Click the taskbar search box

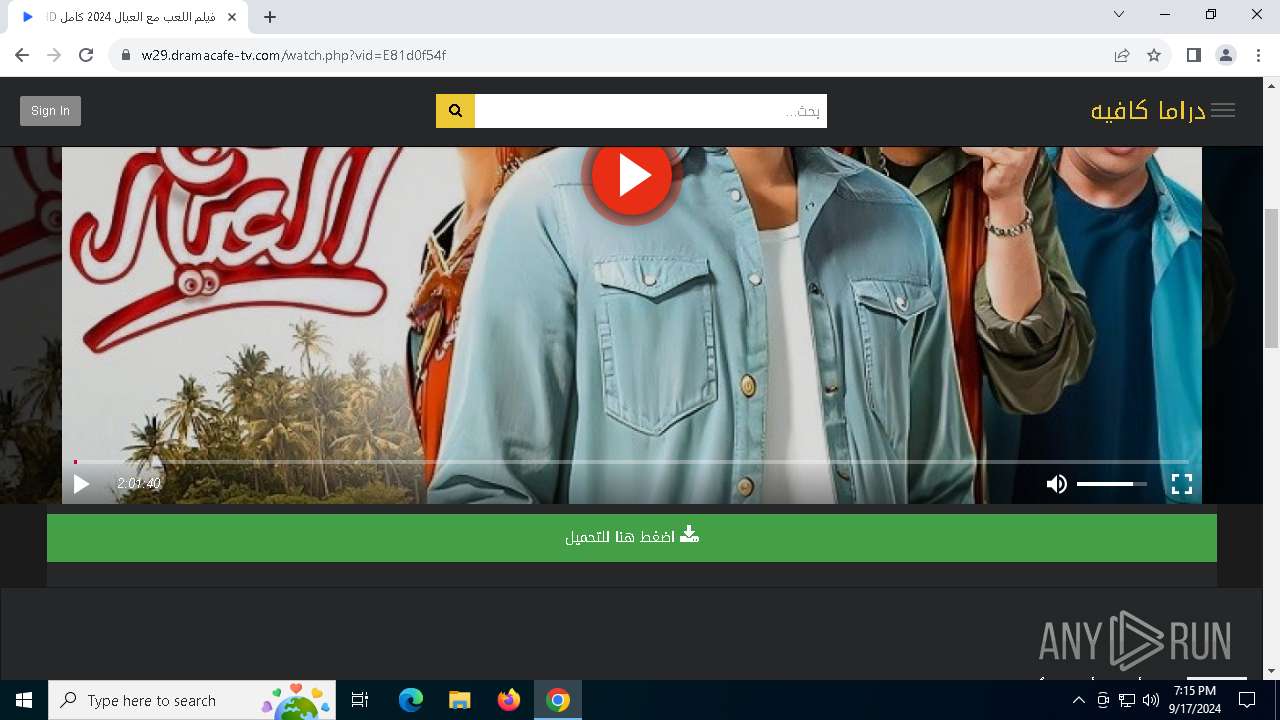tap(192, 700)
